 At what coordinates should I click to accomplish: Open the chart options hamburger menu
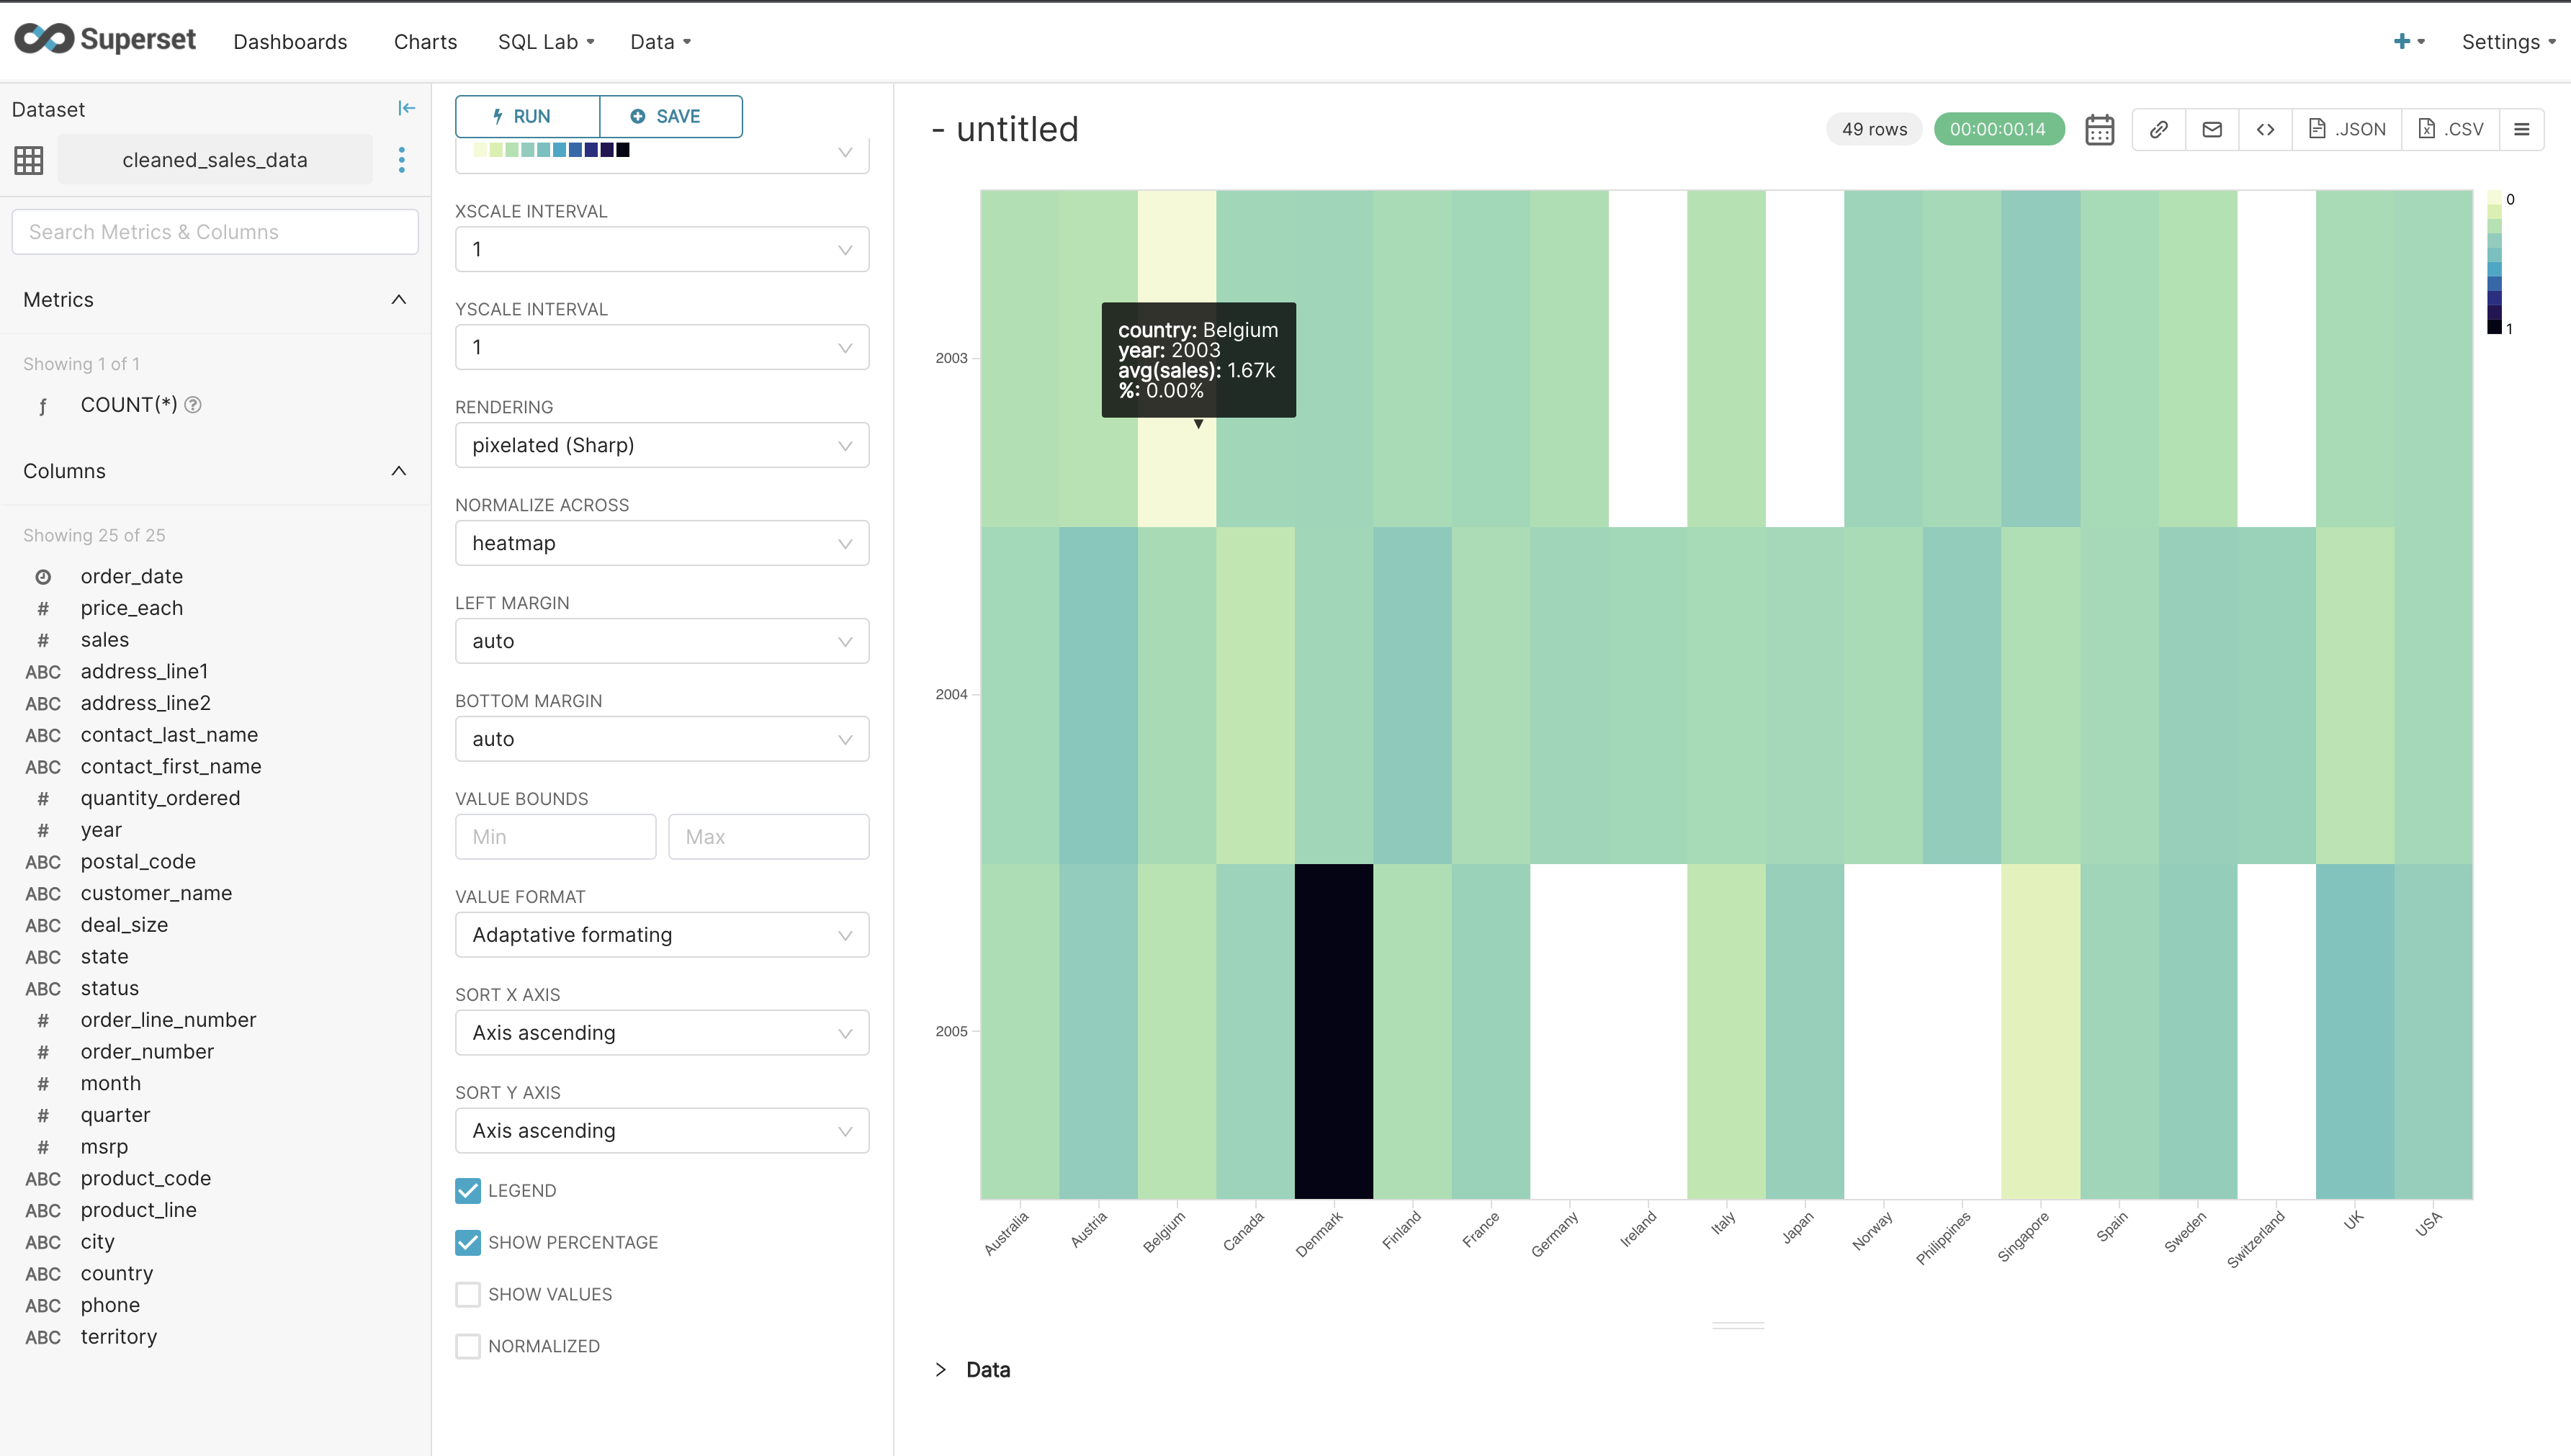2523,129
